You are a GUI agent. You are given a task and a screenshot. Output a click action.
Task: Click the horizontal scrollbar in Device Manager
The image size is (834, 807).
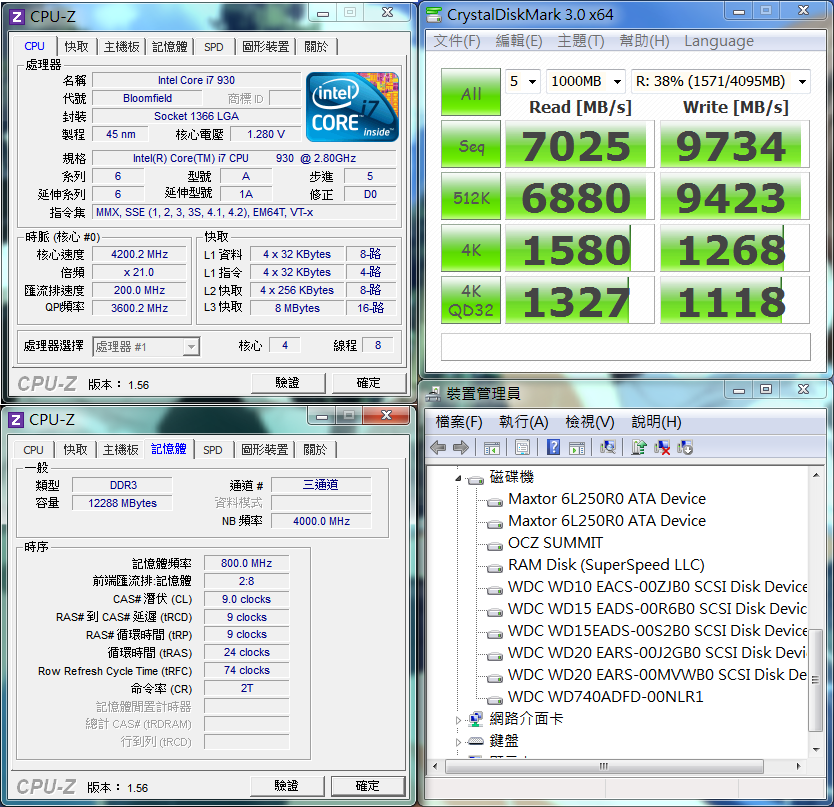pyautogui.click(x=604, y=767)
